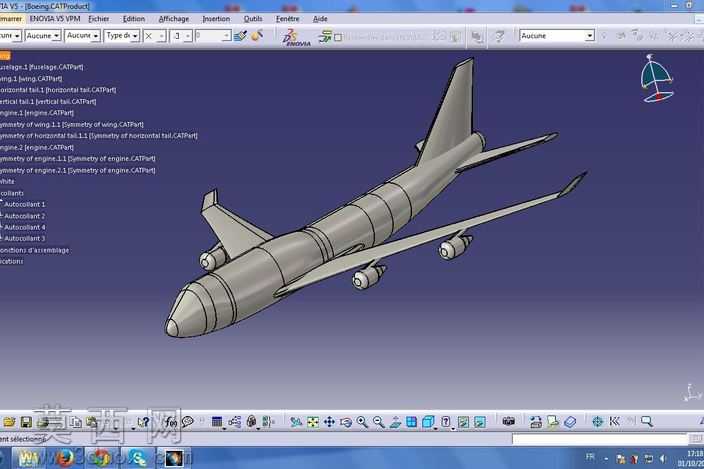Image resolution: width=704 pixels, height=469 pixels.
Task: Open the Edition menu
Action: coord(134,18)
